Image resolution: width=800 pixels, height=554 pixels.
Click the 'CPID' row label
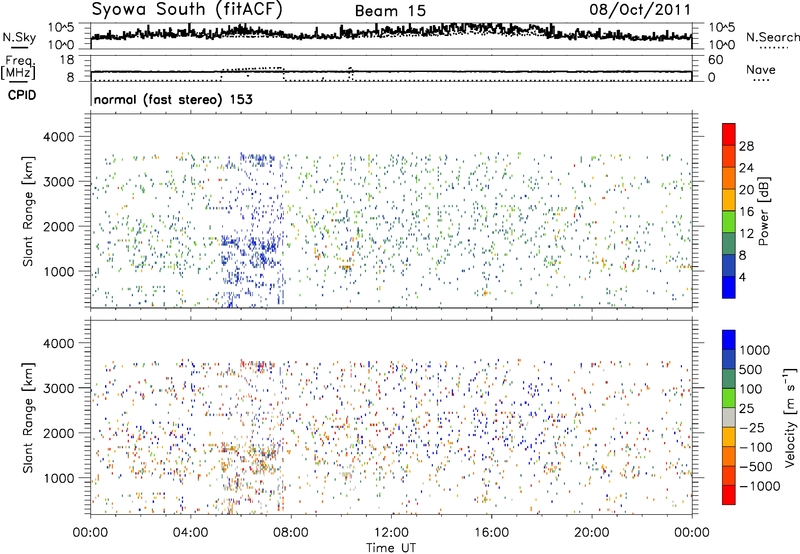tap(22, 95)
